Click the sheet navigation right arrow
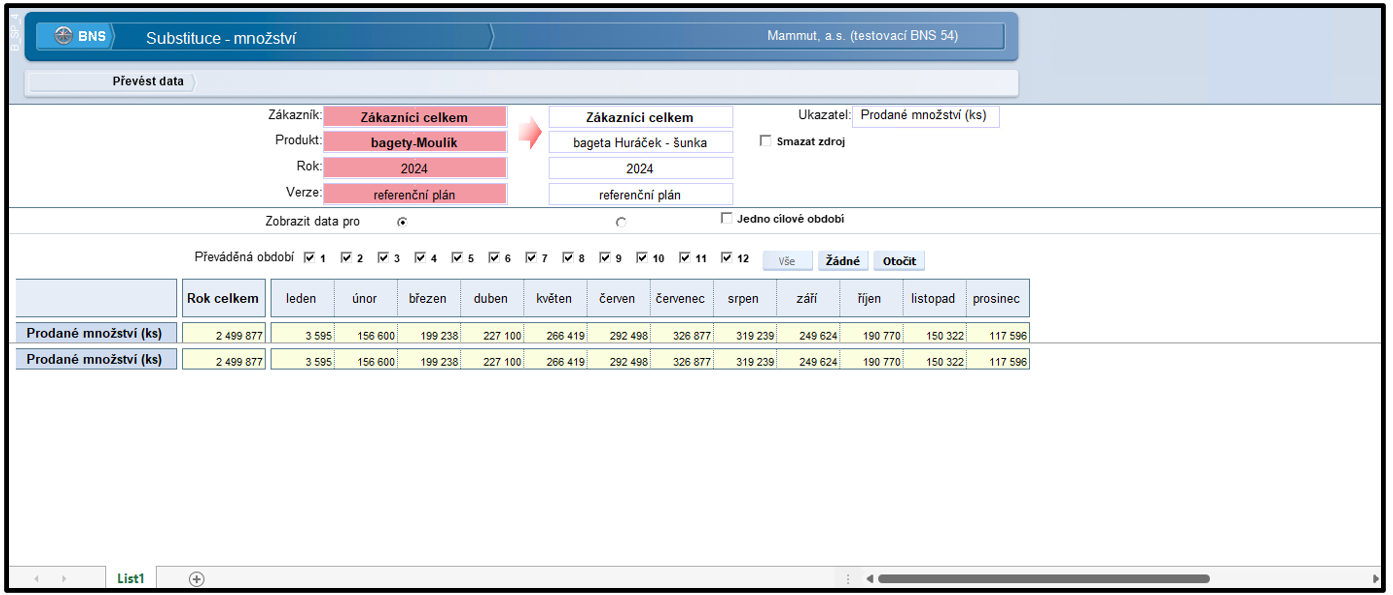The width and height of the screenshot is (1393, 595). click(64, 579)
